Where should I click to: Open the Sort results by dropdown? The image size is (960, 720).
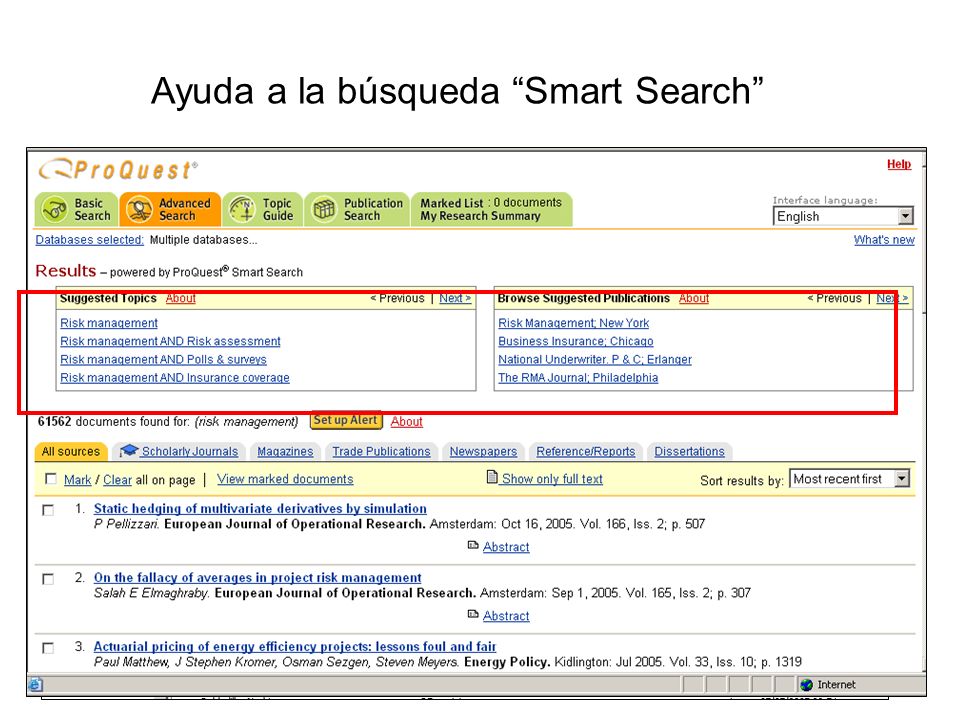tap(849, 479)
